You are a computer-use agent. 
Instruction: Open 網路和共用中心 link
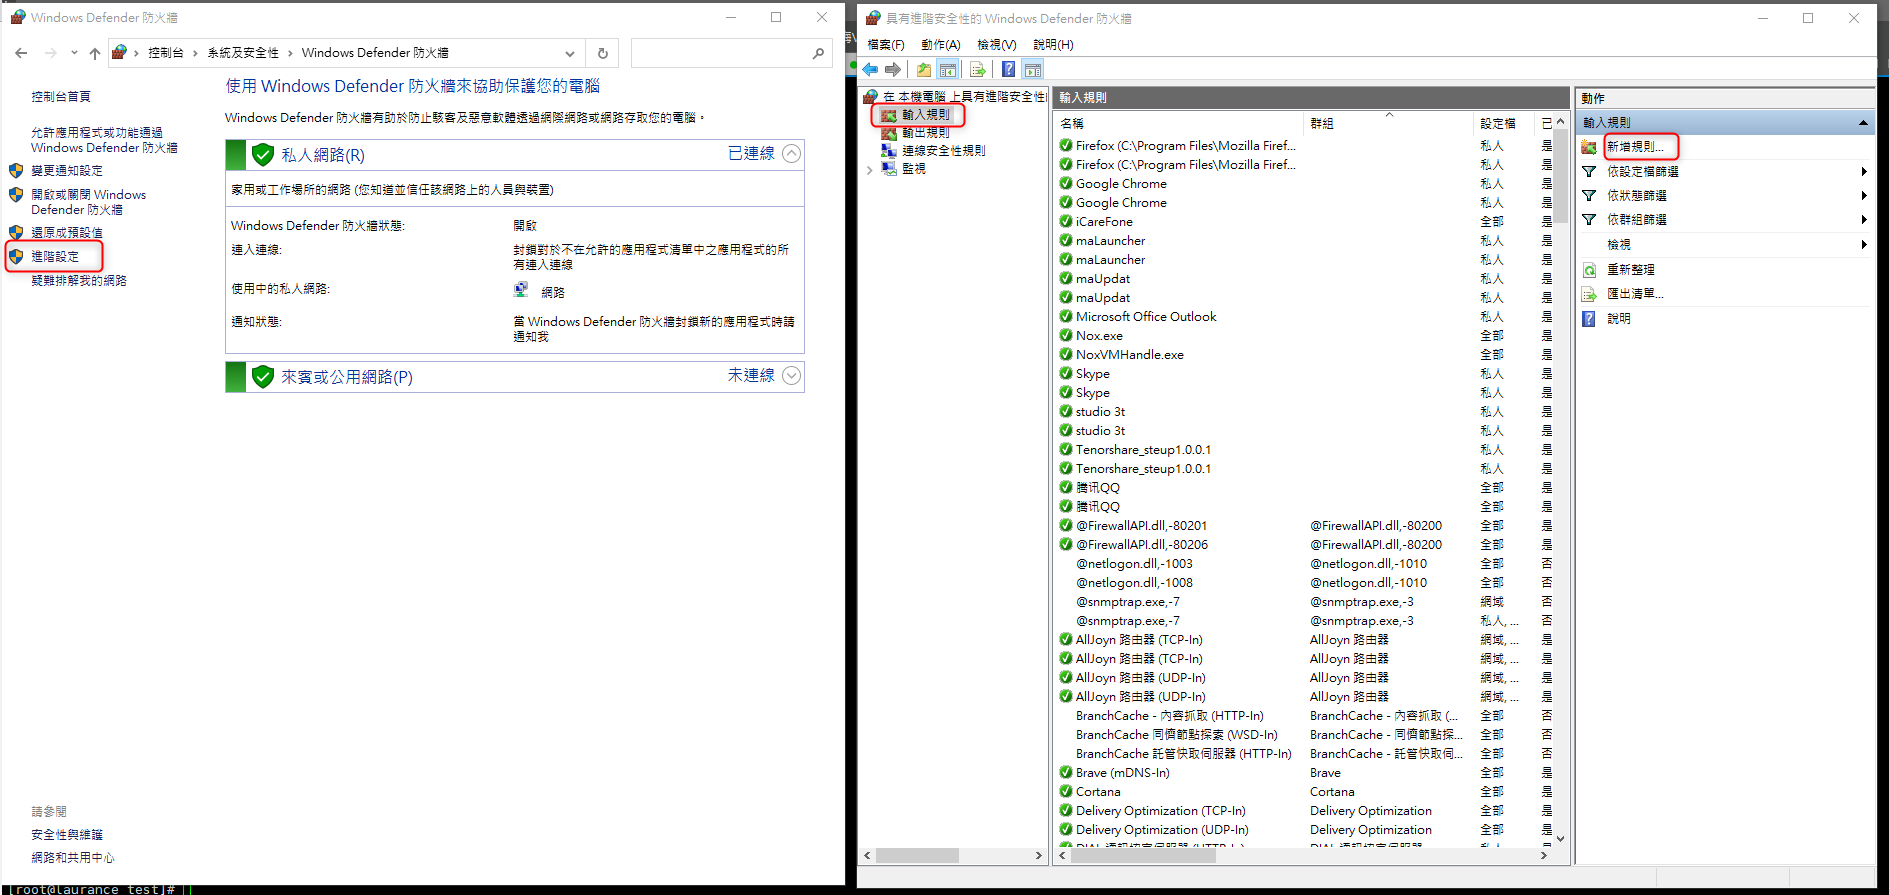coord(73,857)
